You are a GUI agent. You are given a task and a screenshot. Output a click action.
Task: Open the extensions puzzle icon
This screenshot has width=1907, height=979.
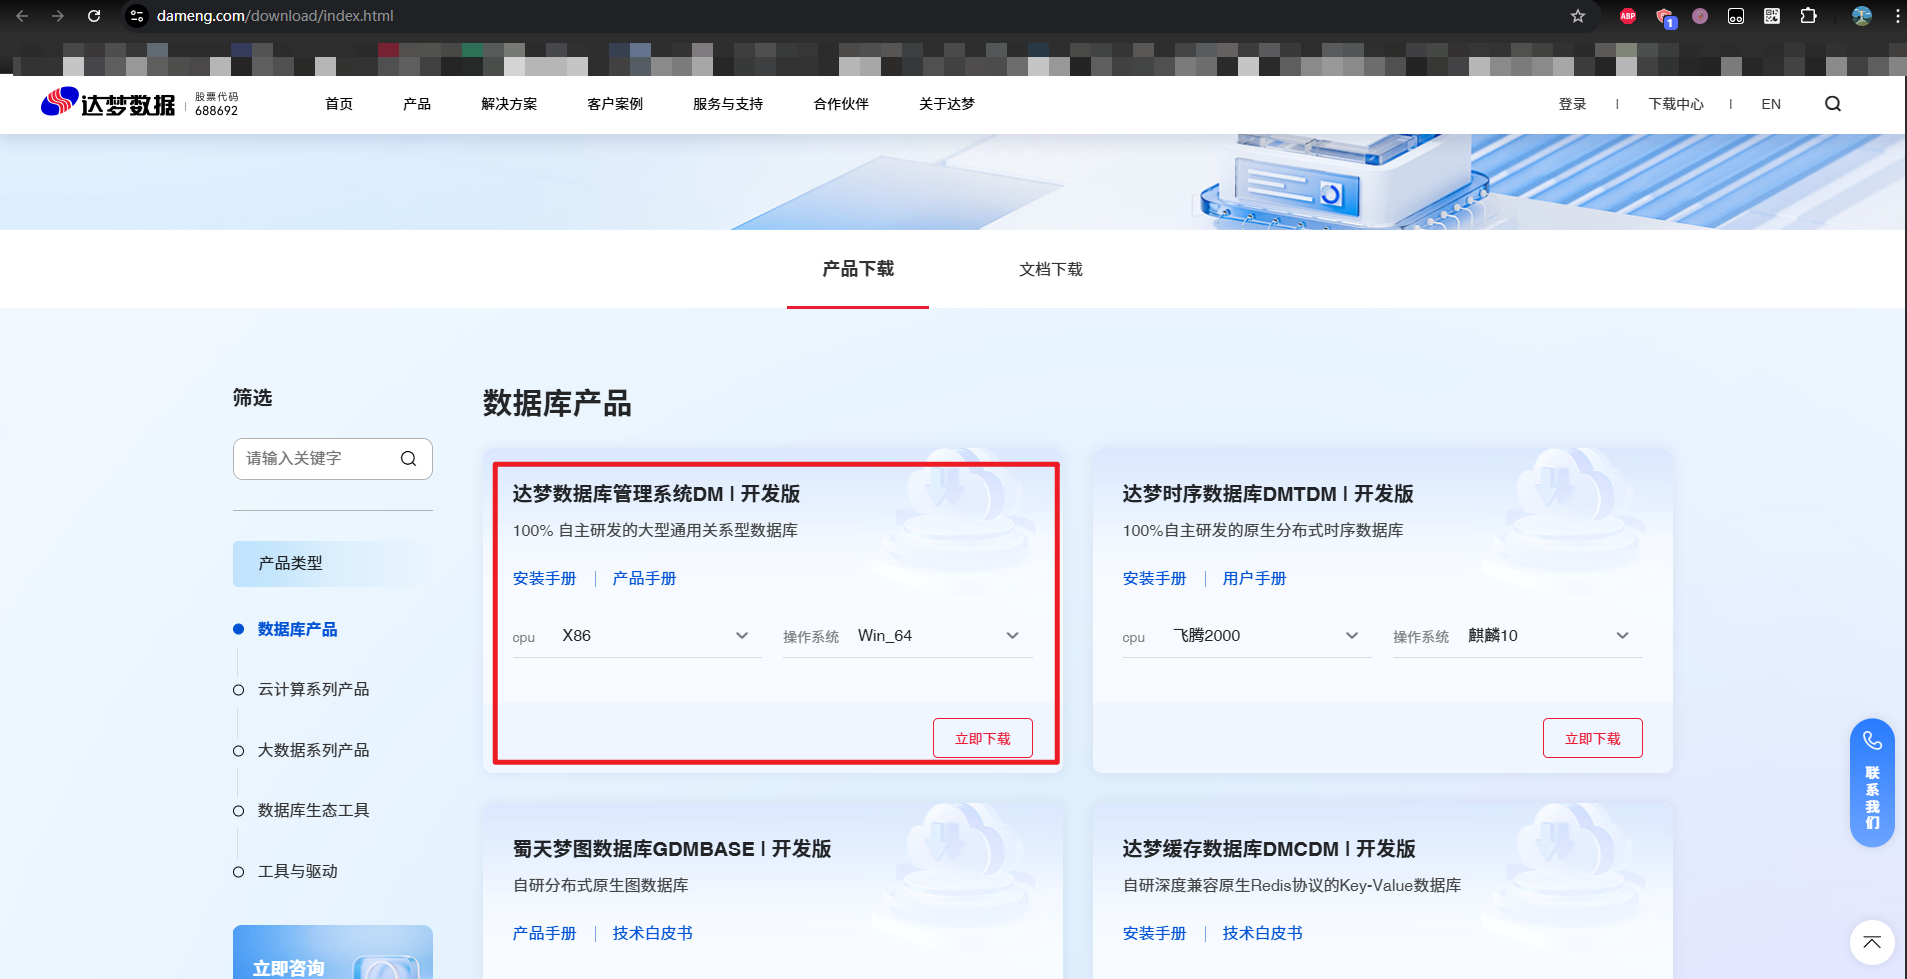coord(1808,16)
